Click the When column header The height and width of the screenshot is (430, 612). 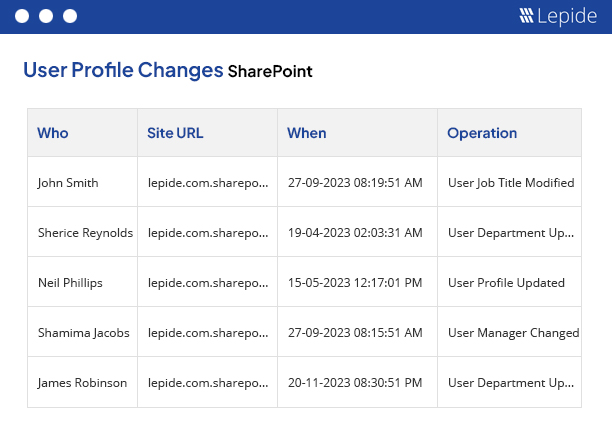tap(306, 133)
